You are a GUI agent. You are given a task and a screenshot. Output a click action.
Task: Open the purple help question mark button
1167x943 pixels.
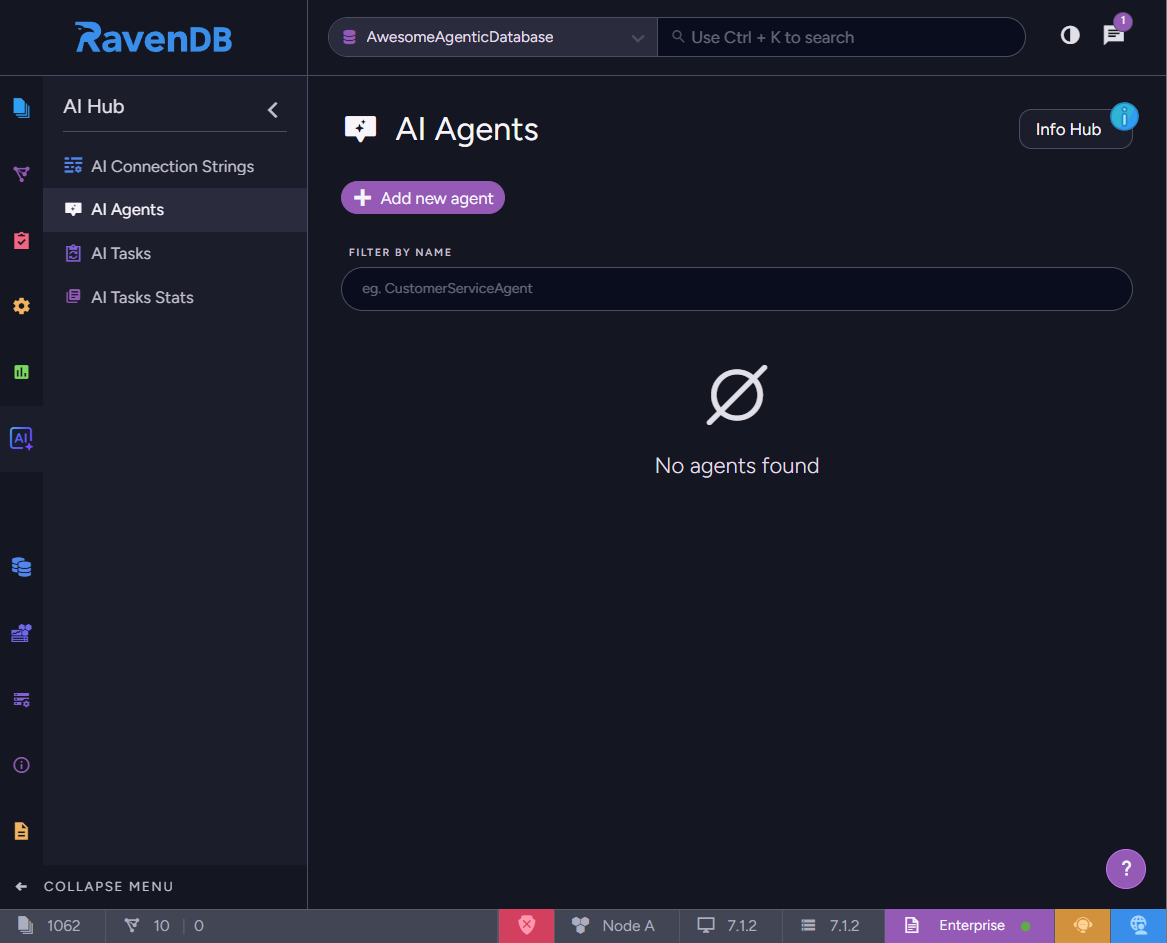(1125, 869)
